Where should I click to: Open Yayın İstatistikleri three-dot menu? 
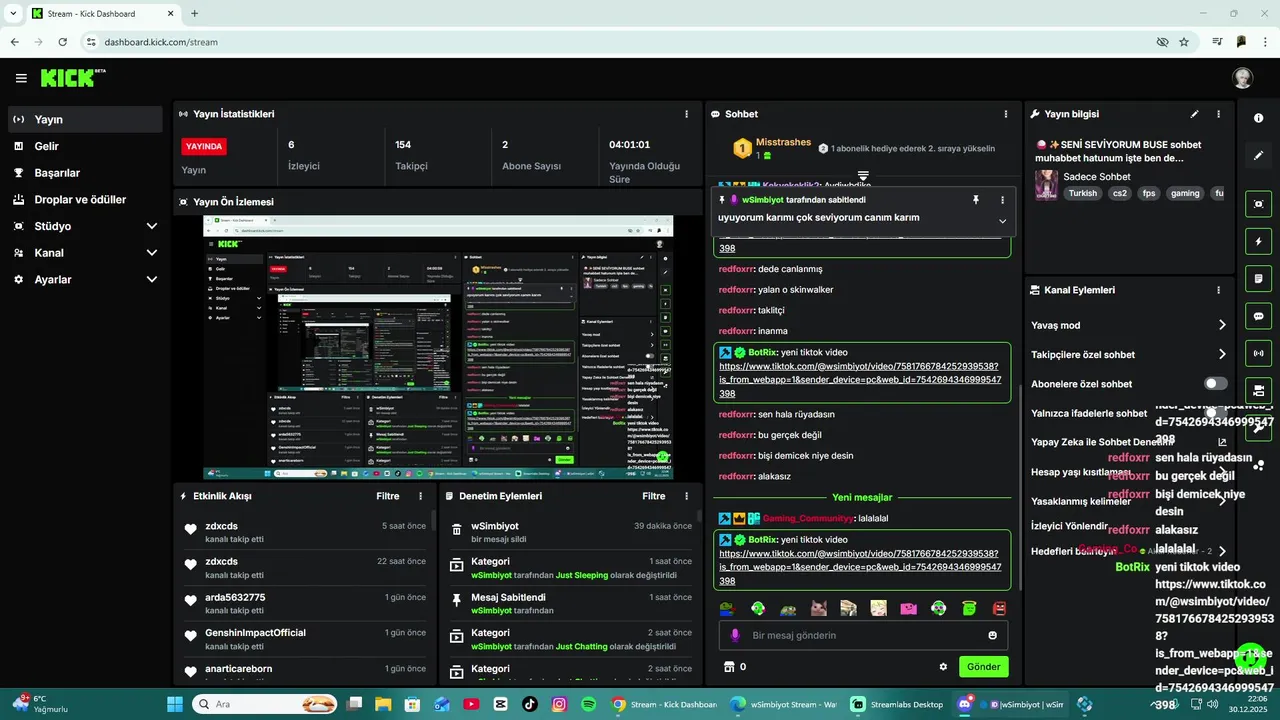click(x=686, y=114)
